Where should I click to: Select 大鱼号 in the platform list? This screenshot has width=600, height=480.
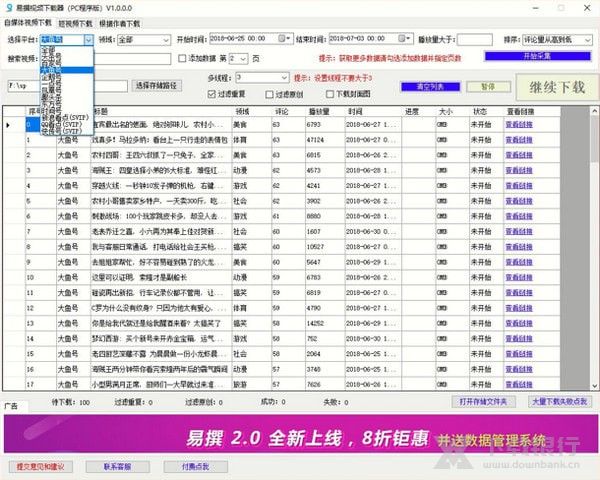click(x=67, y=70)
